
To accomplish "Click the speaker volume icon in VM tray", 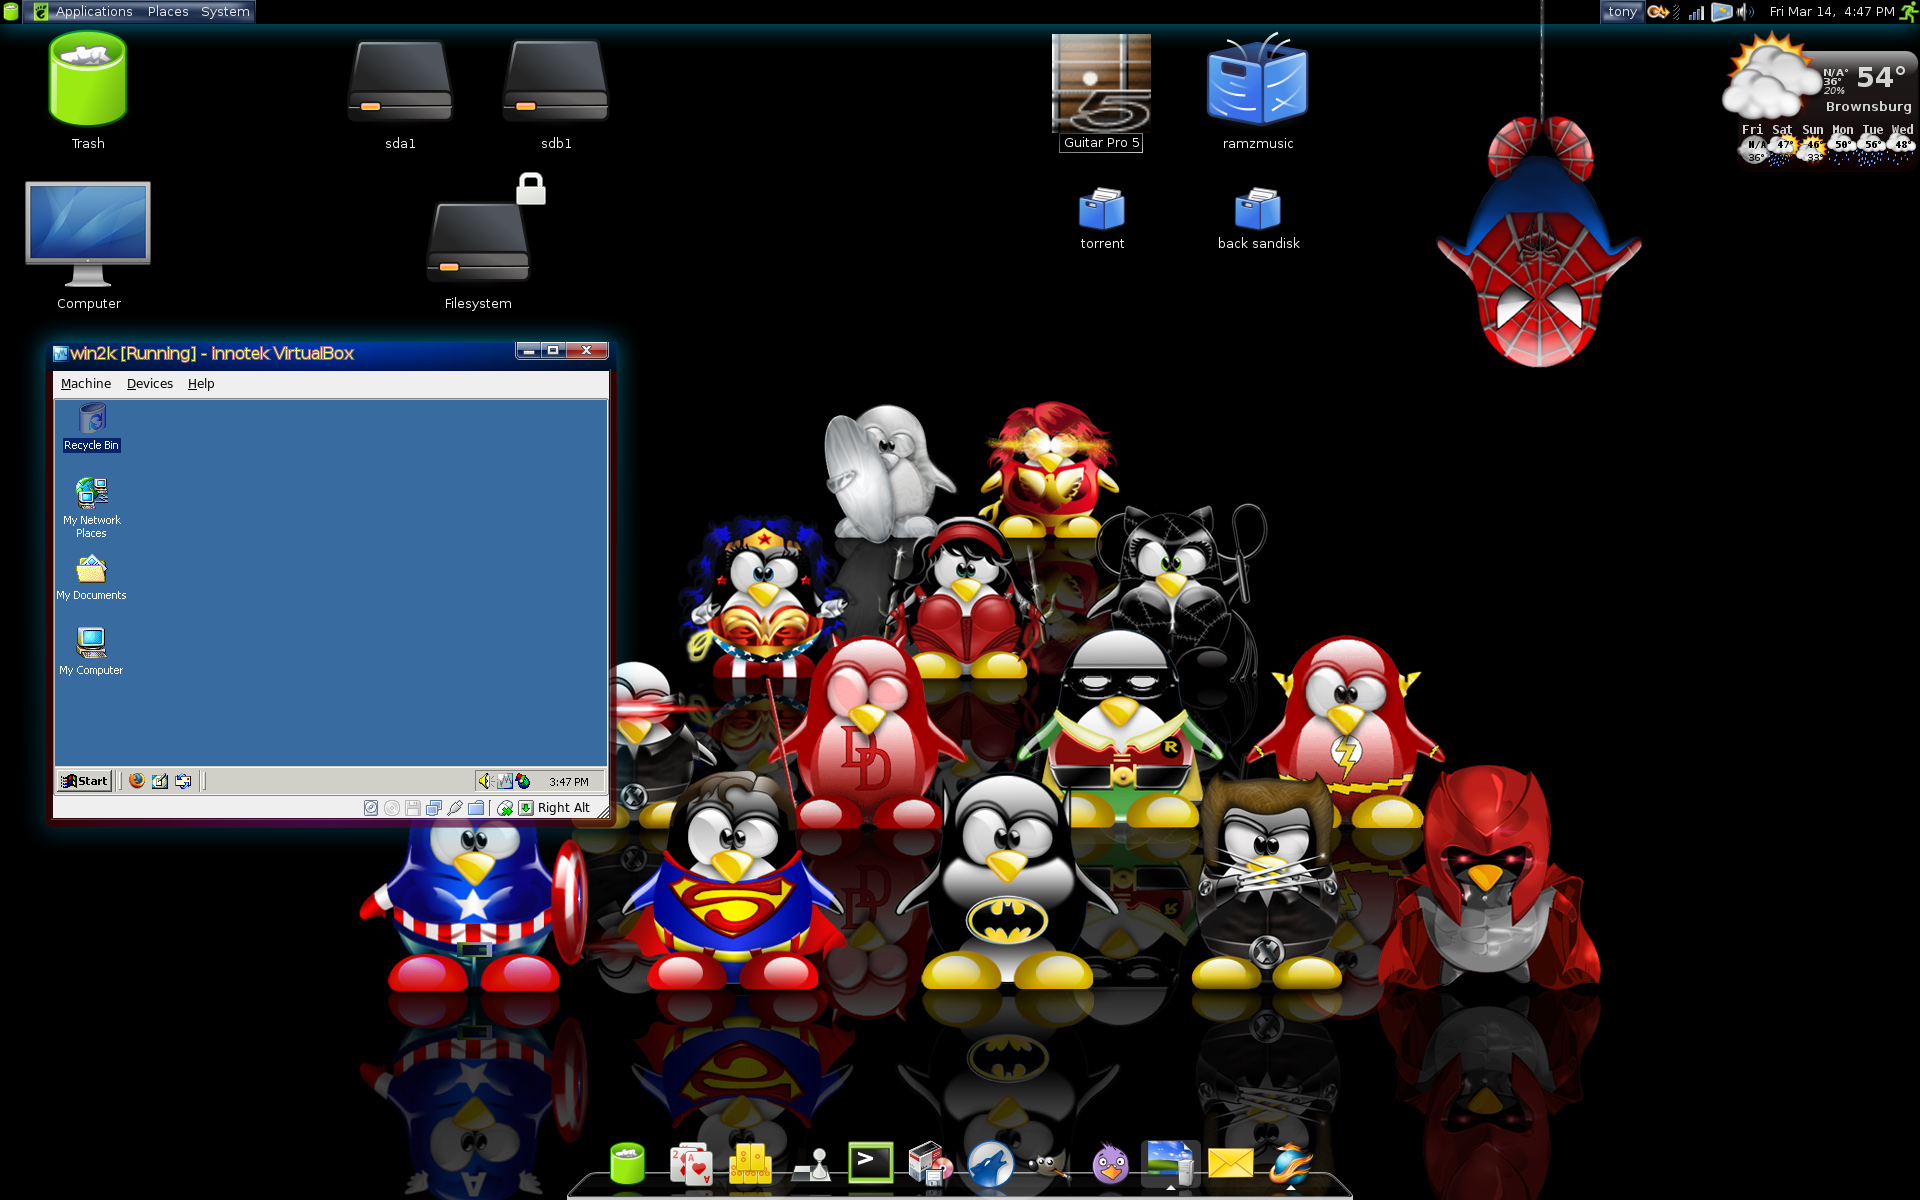I will [x=485, y=781].
